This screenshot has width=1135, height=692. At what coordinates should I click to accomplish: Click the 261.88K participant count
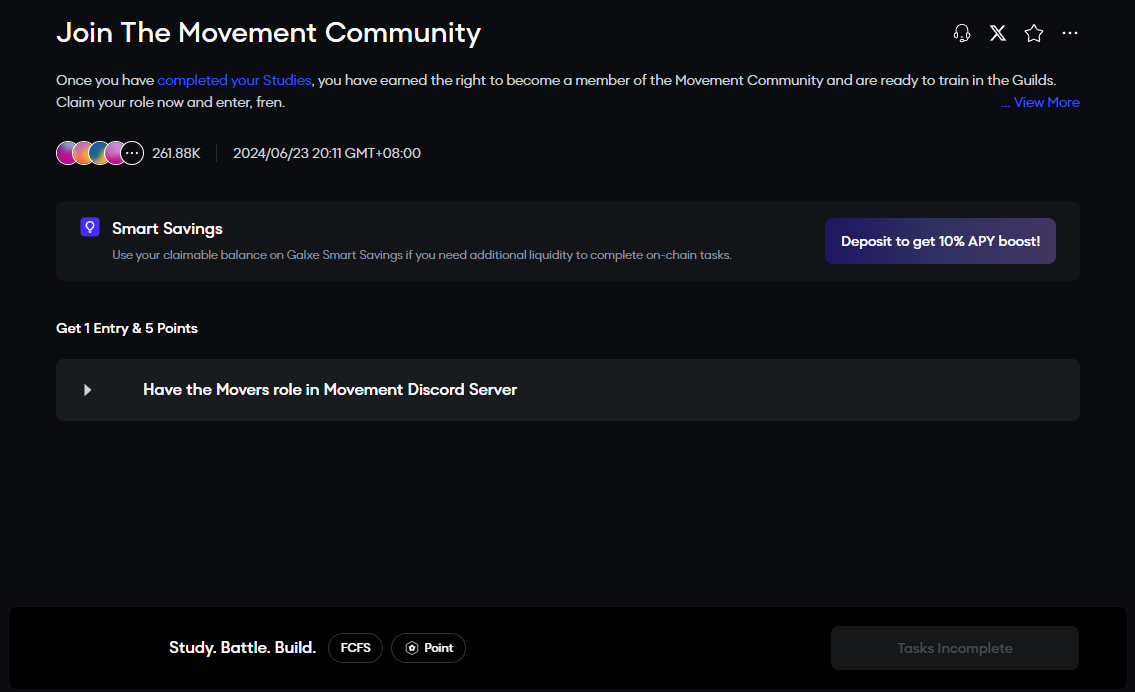coord(176,153)
